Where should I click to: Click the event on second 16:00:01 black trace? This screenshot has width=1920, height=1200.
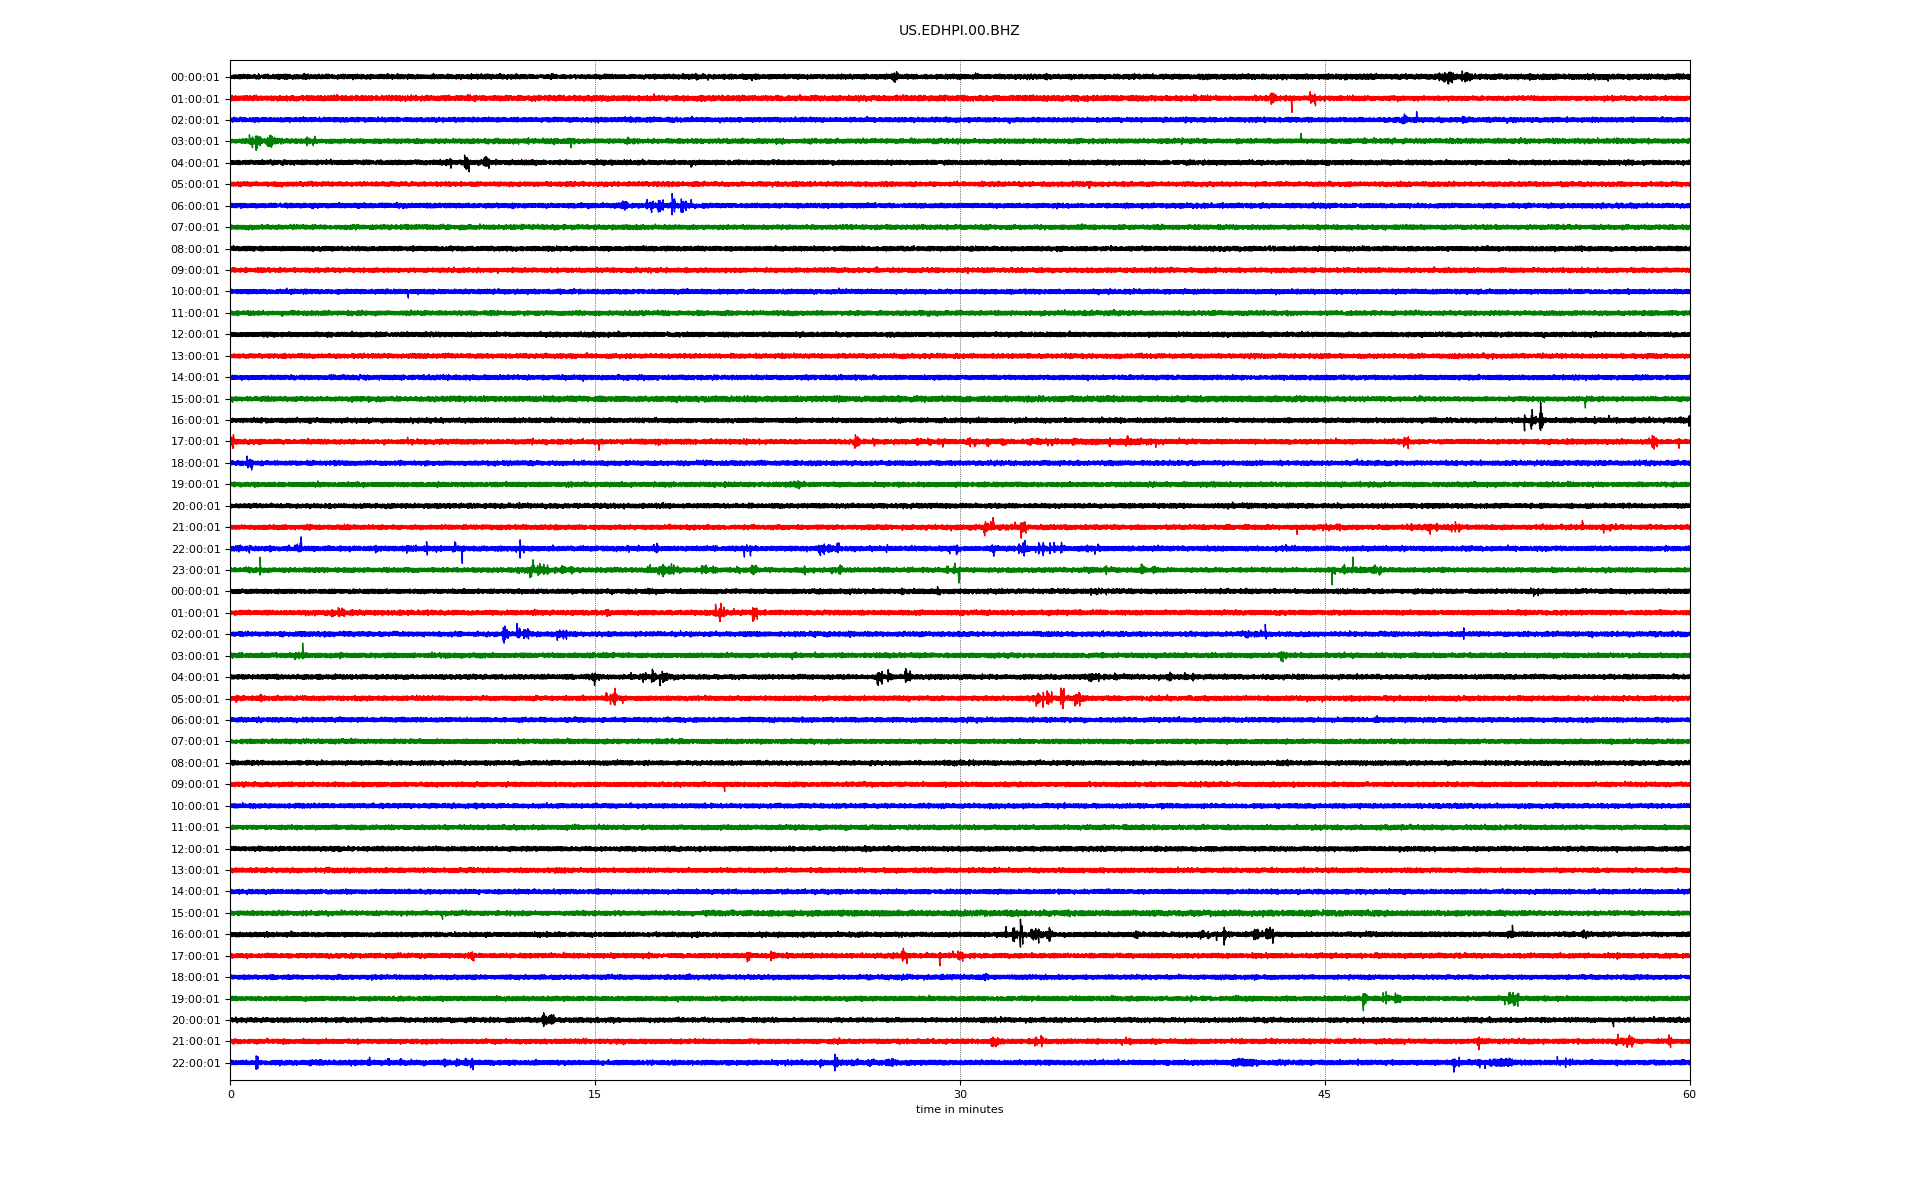pyautogui.click(x=1020, y=934)
